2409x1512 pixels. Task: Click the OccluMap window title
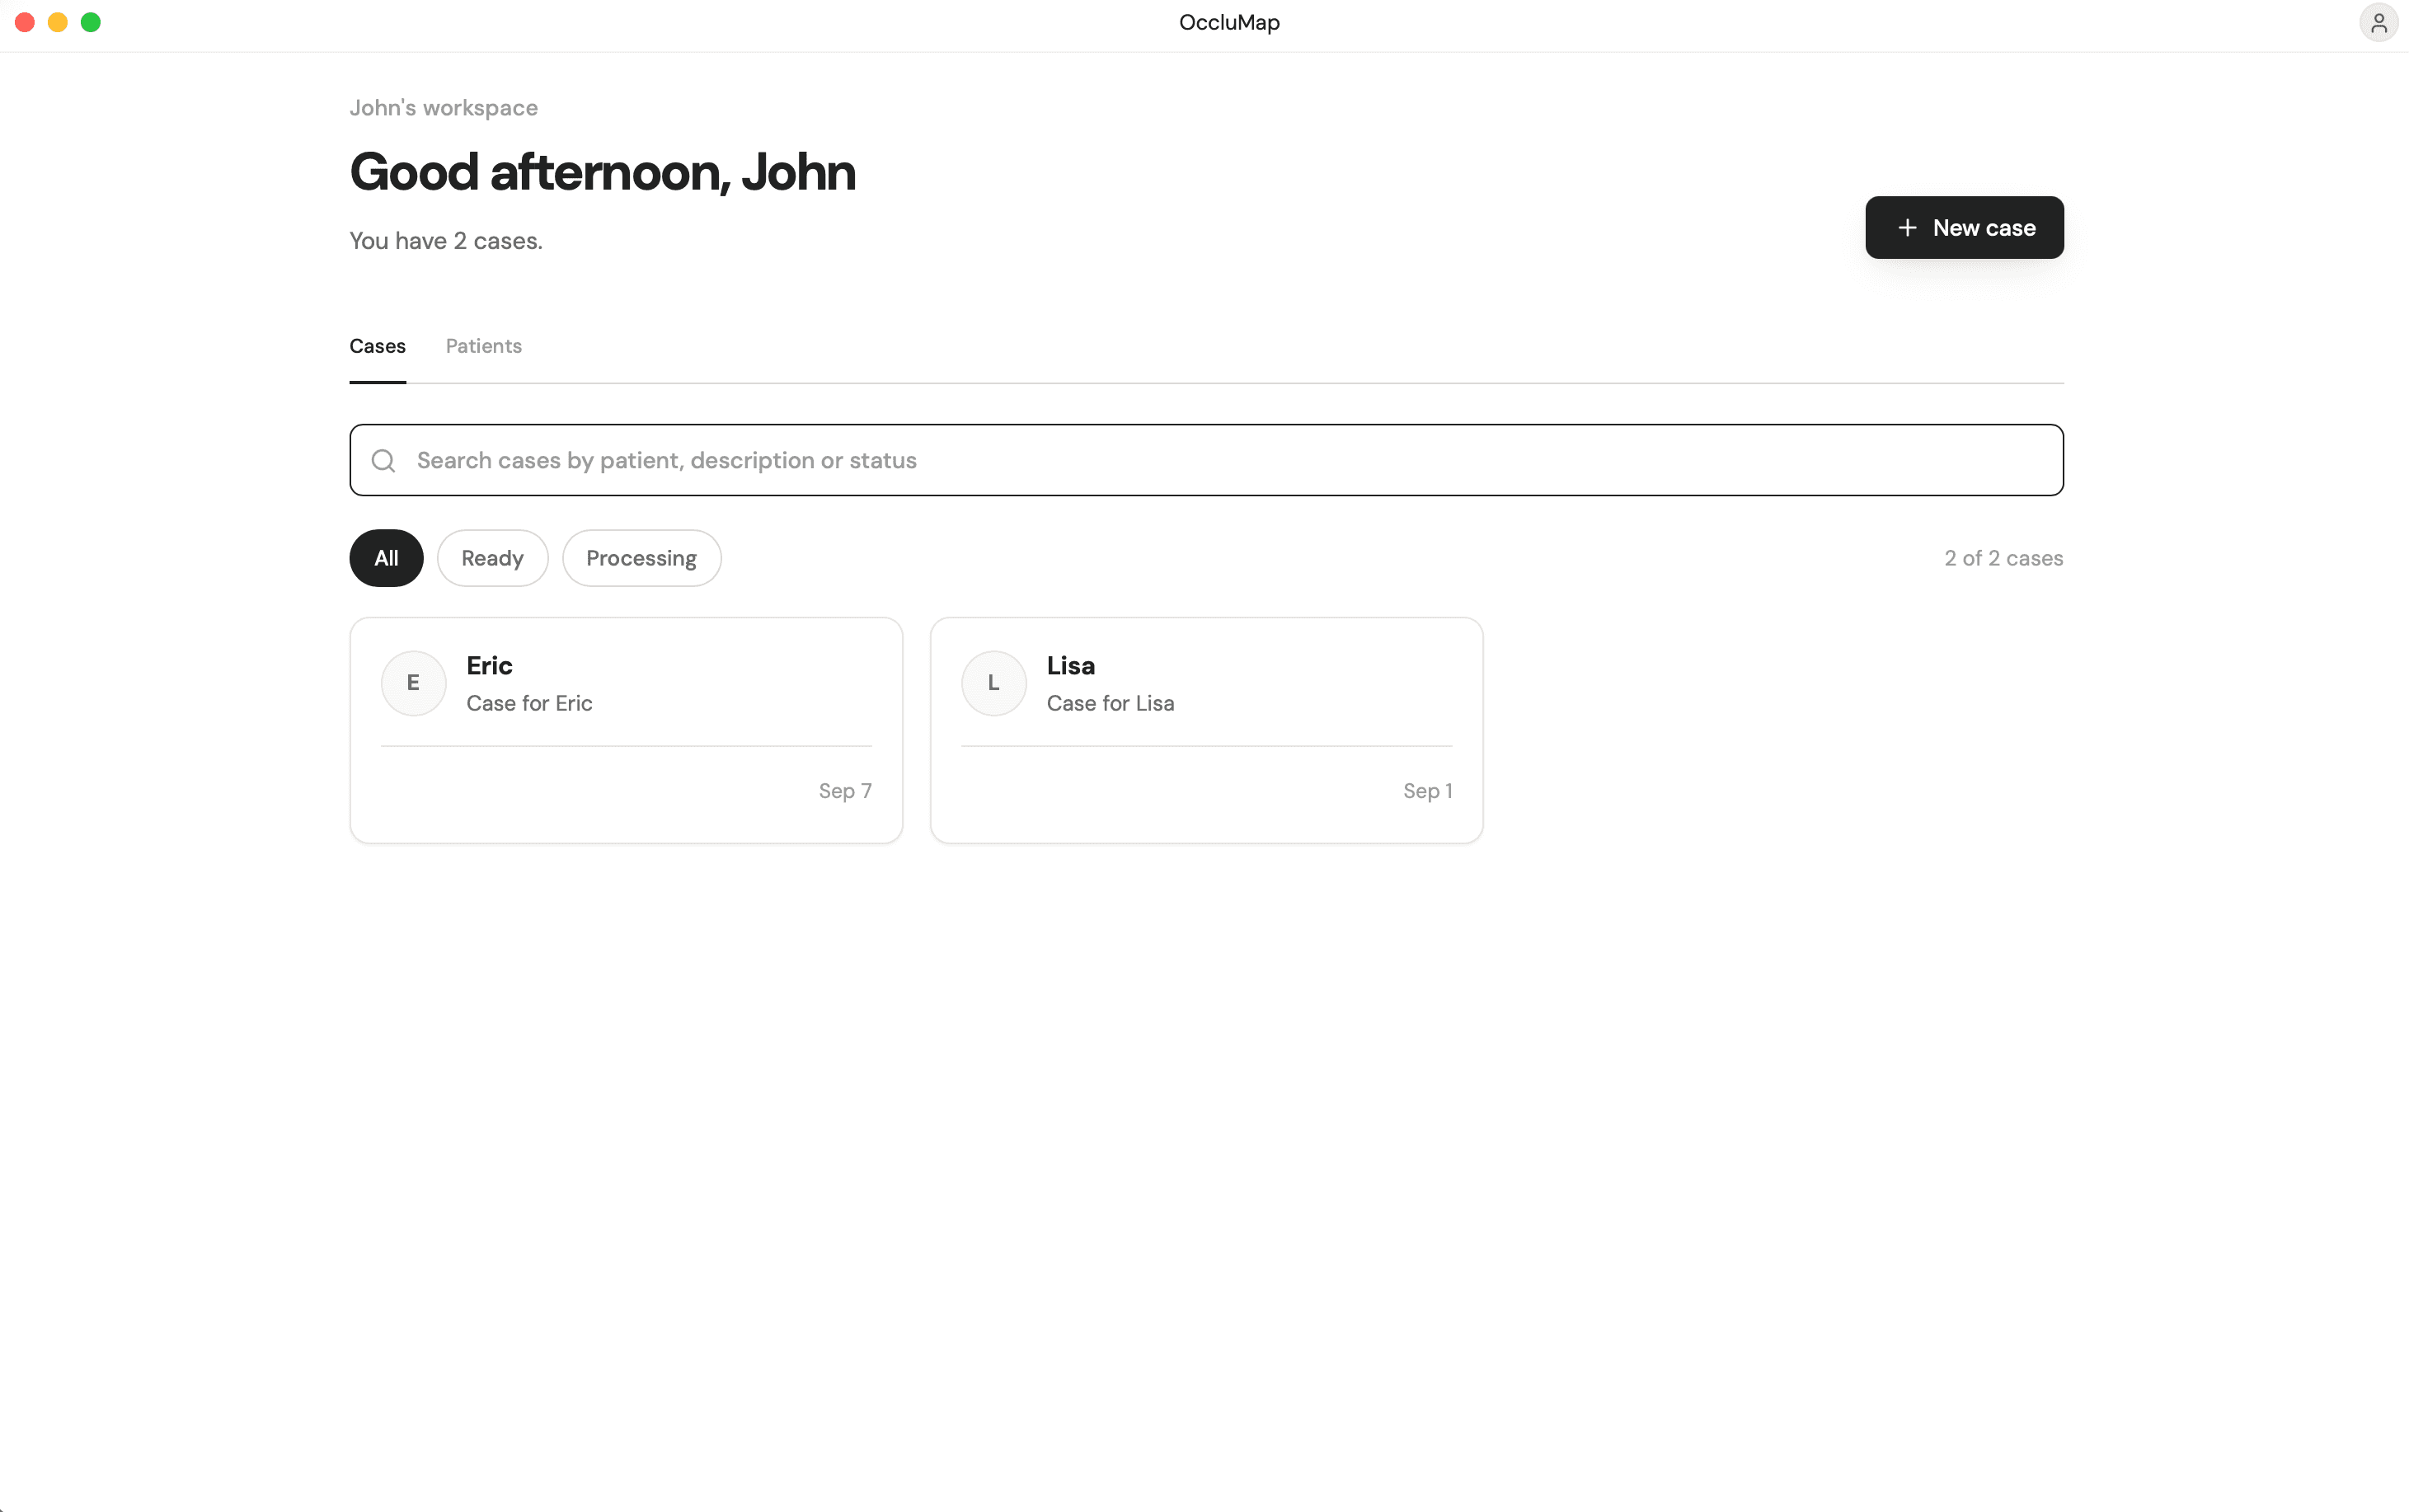pyautogui.click(x=1229, y=22)
